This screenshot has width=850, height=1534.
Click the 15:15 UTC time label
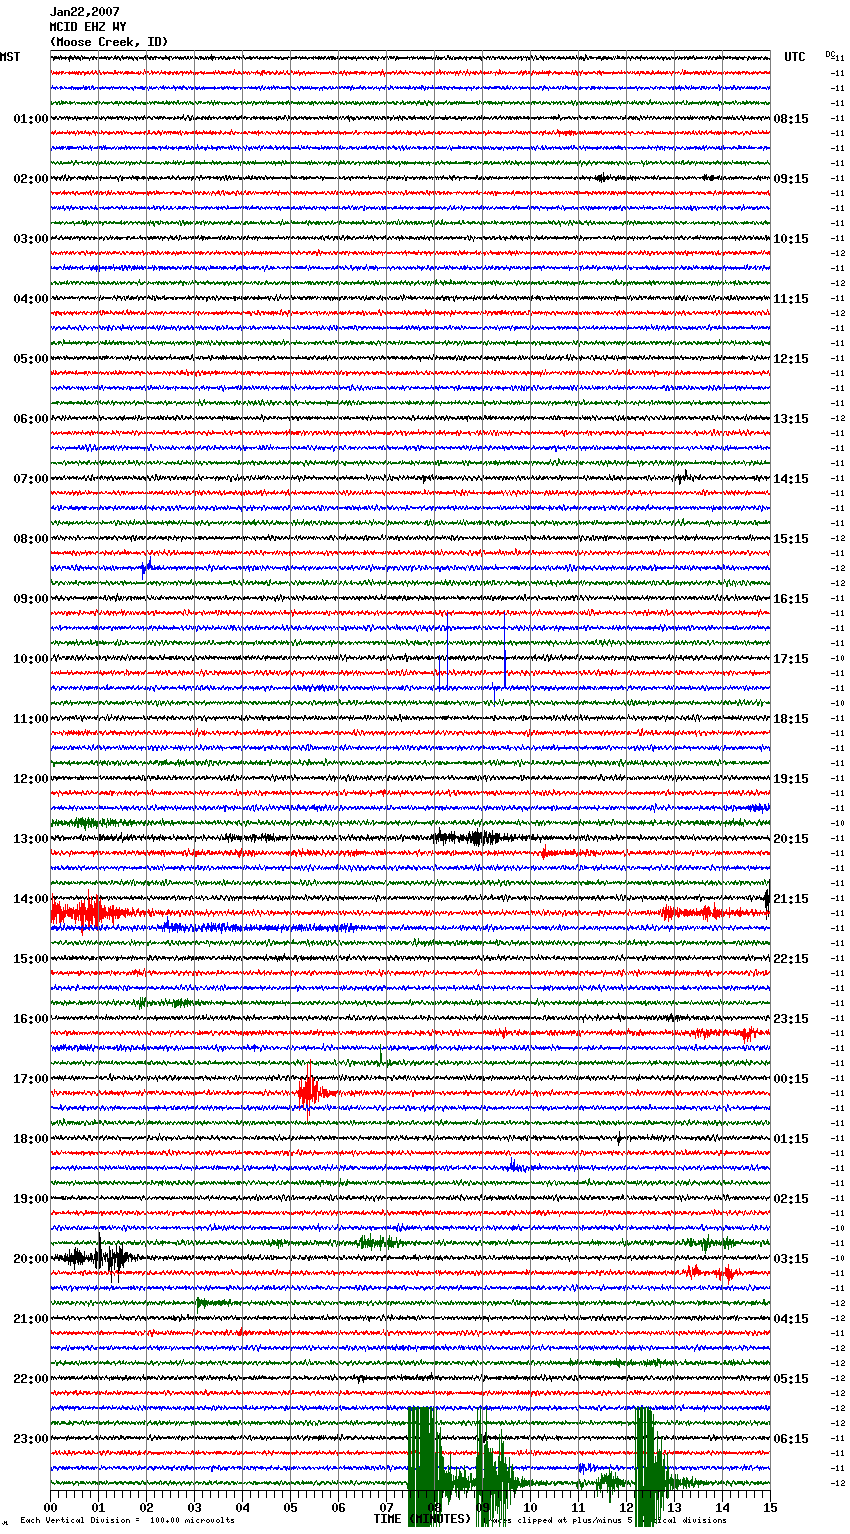pos(791,539)
